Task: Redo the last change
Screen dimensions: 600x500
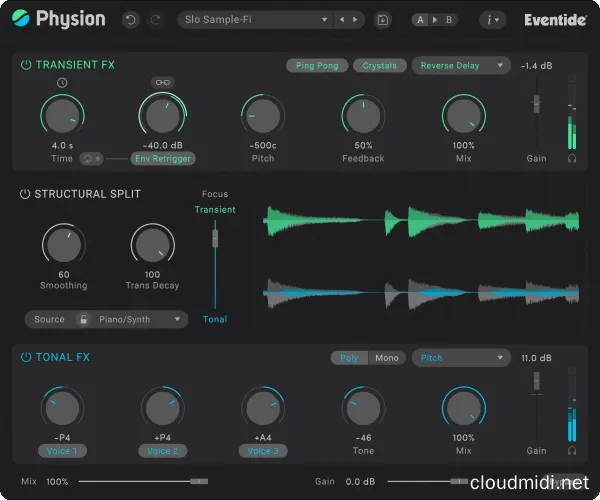Action: [155, 20]
